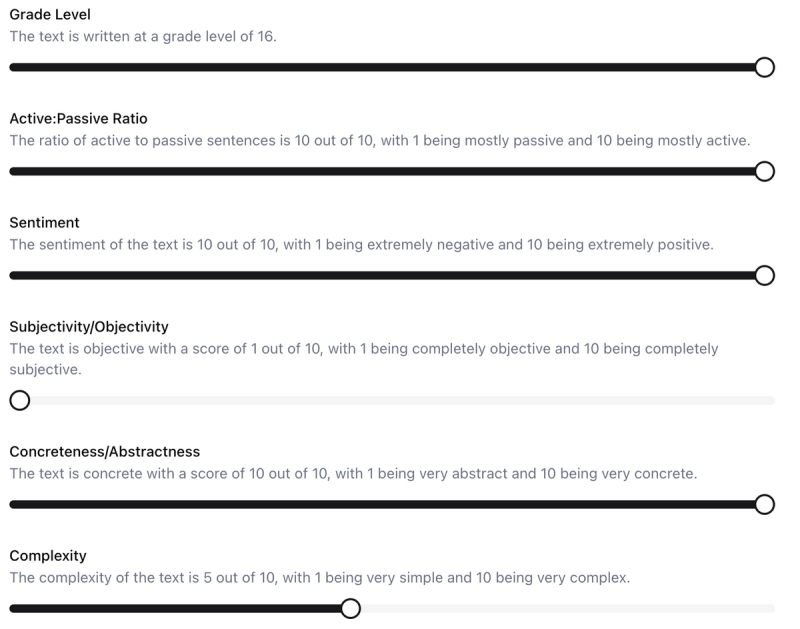Click the Sentiment heading label

point(44,222)
